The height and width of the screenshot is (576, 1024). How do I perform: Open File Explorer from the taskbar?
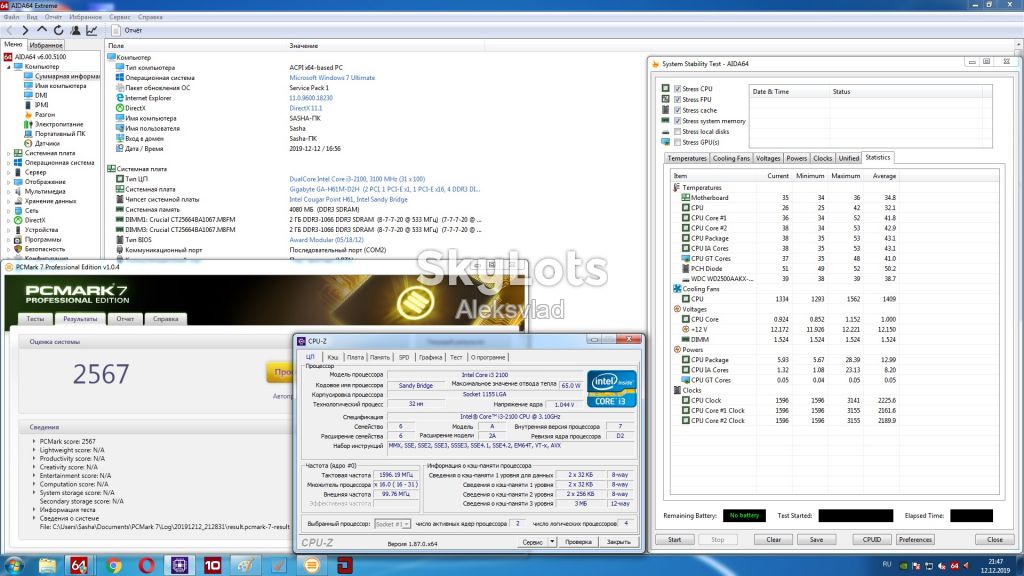pyautogui.click(x=47, y=565)
